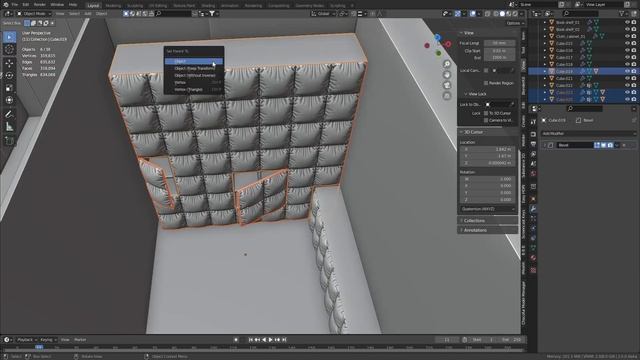Viewport: 640px width, 360px height.
Task: Click the 3D Cursor Location X field
Action: click(x=488, y=149)
